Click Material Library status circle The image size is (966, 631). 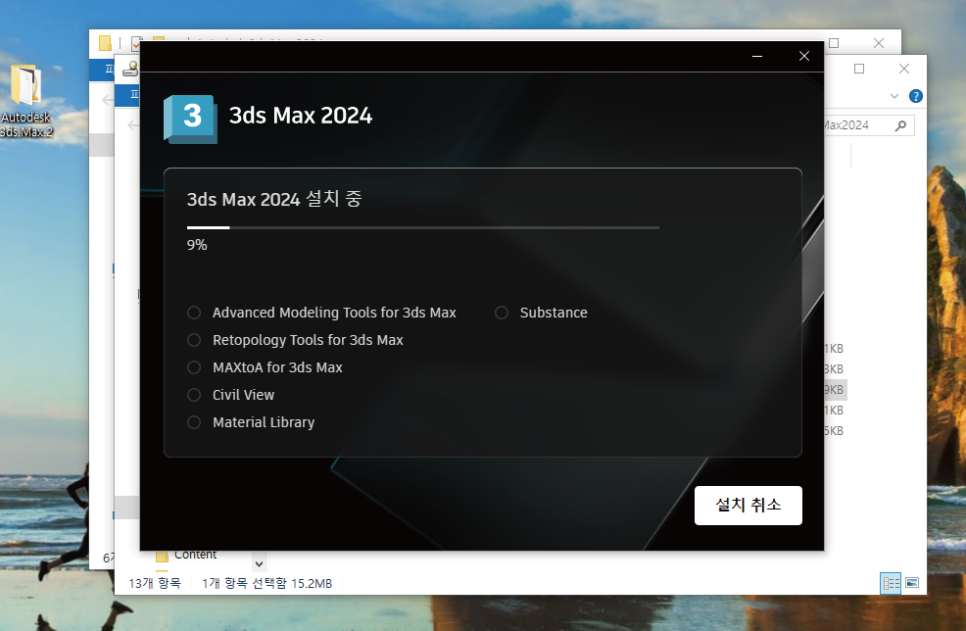[x=193, y=422]
